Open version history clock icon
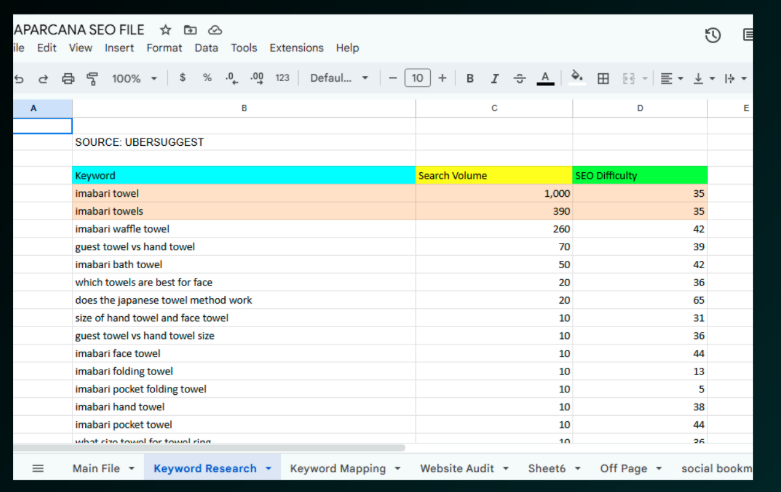The image size is (781, 492). (x=713, y=35)
